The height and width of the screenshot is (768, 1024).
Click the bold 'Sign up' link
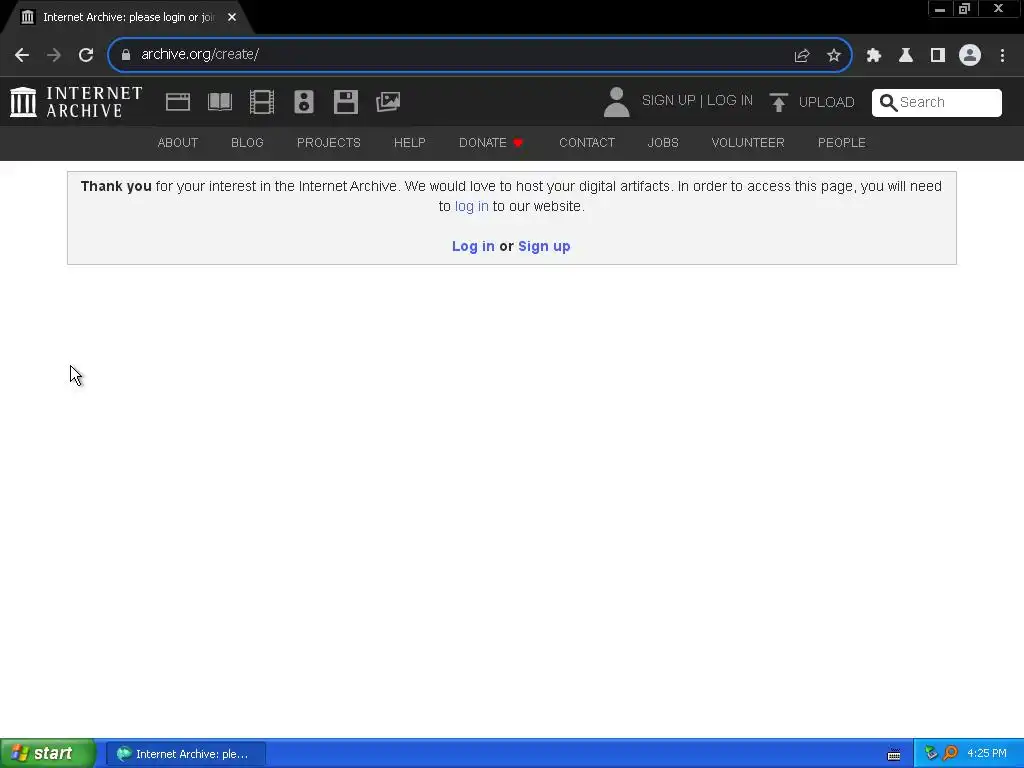click(x=544, y=246)
